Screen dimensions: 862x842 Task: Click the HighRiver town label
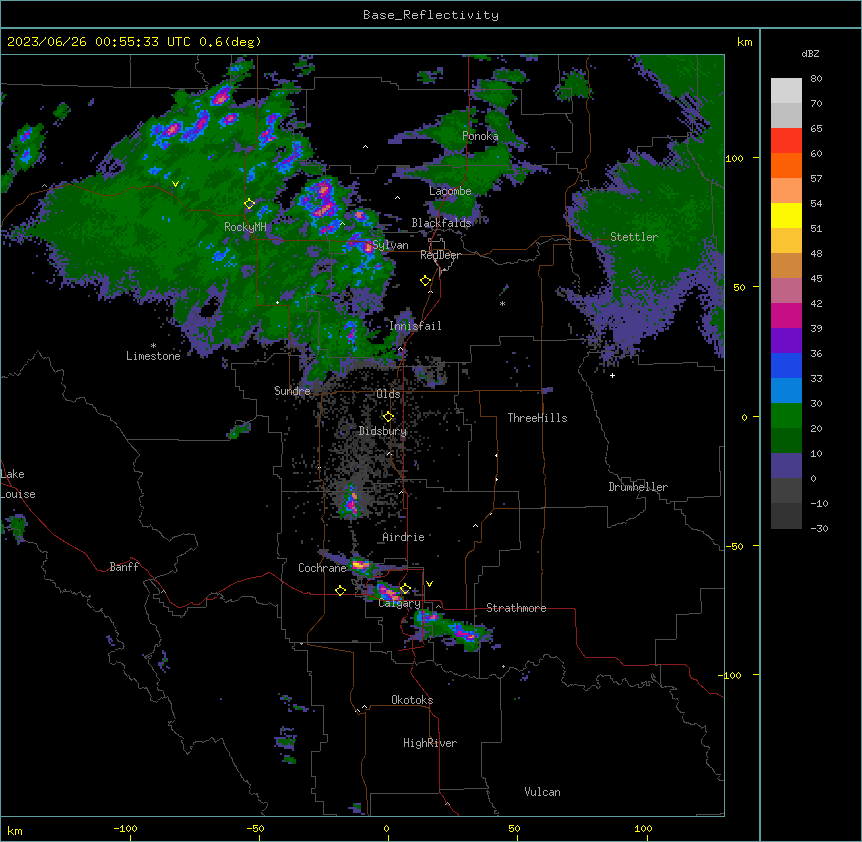430,743
